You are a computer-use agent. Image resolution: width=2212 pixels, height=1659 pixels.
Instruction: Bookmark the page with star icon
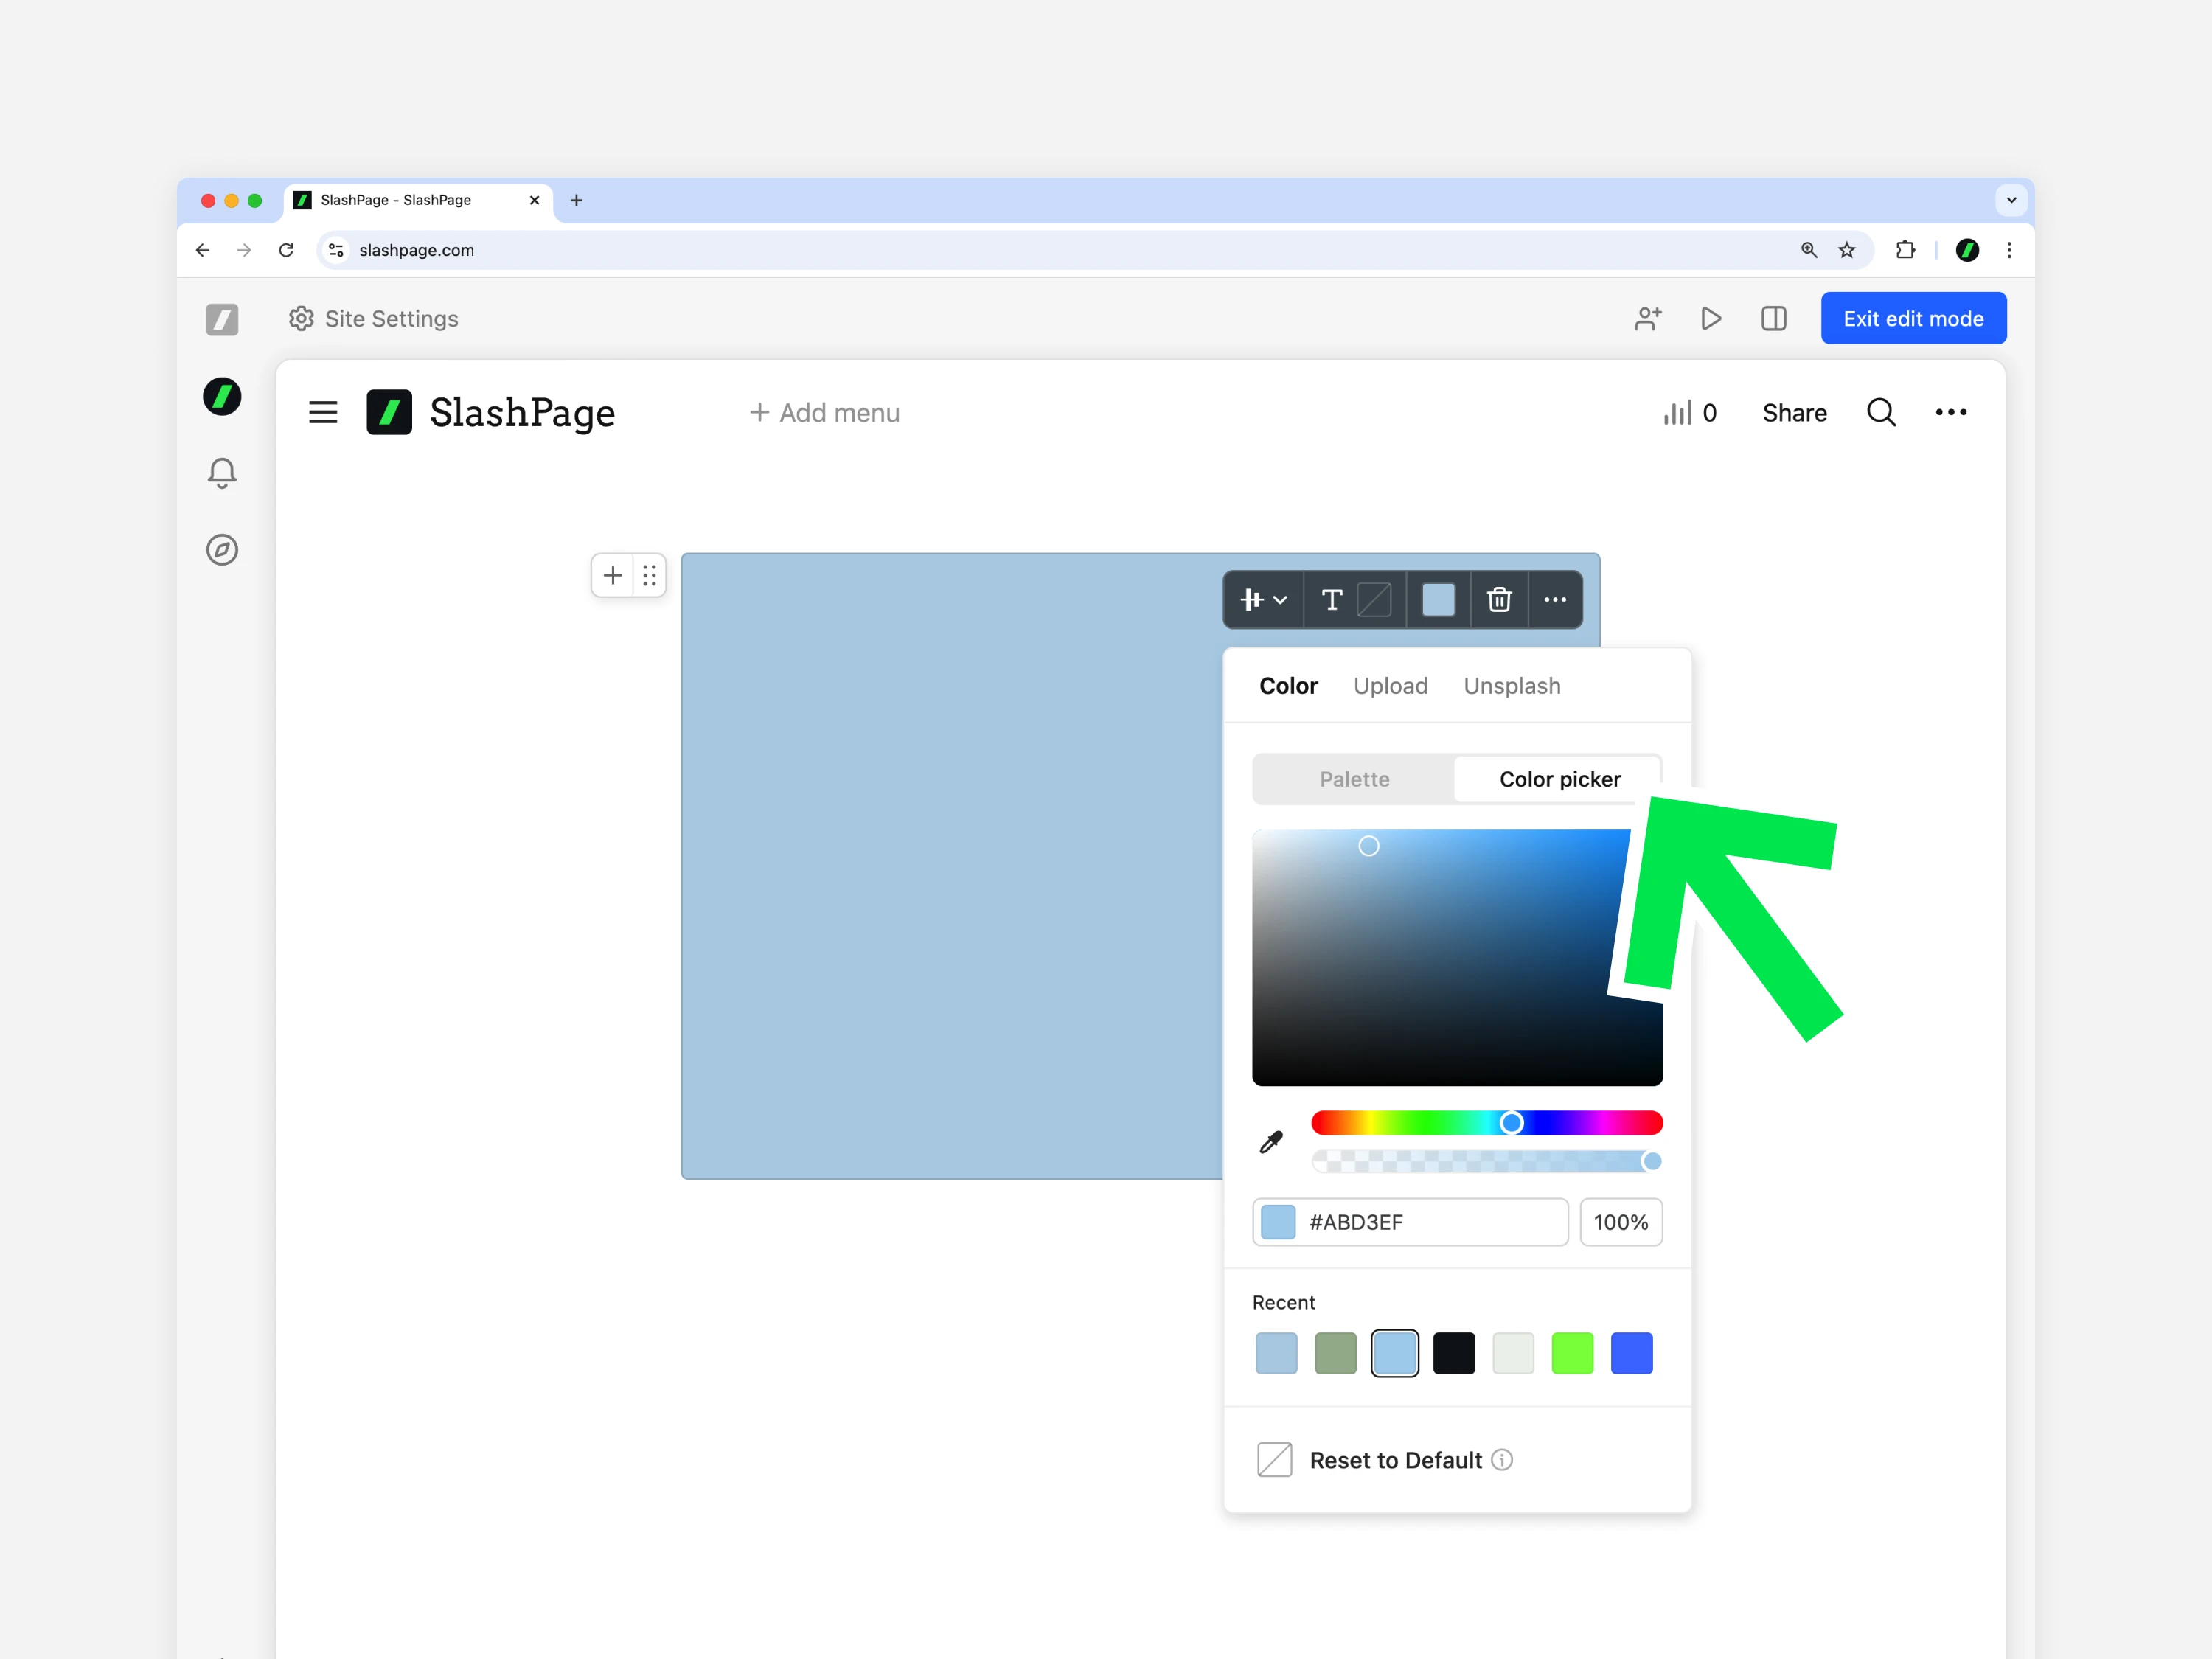point(1847,250)
